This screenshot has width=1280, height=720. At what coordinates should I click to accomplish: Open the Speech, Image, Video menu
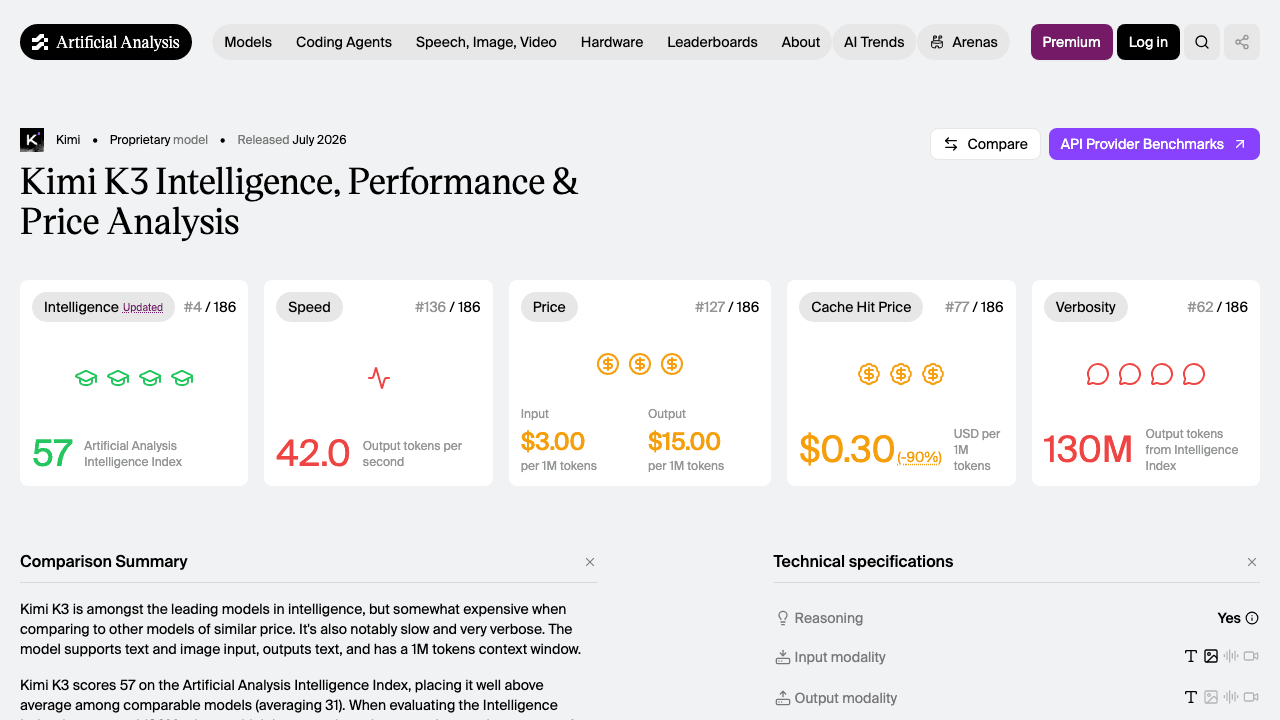pyautogui.click(x=486, y=42)
